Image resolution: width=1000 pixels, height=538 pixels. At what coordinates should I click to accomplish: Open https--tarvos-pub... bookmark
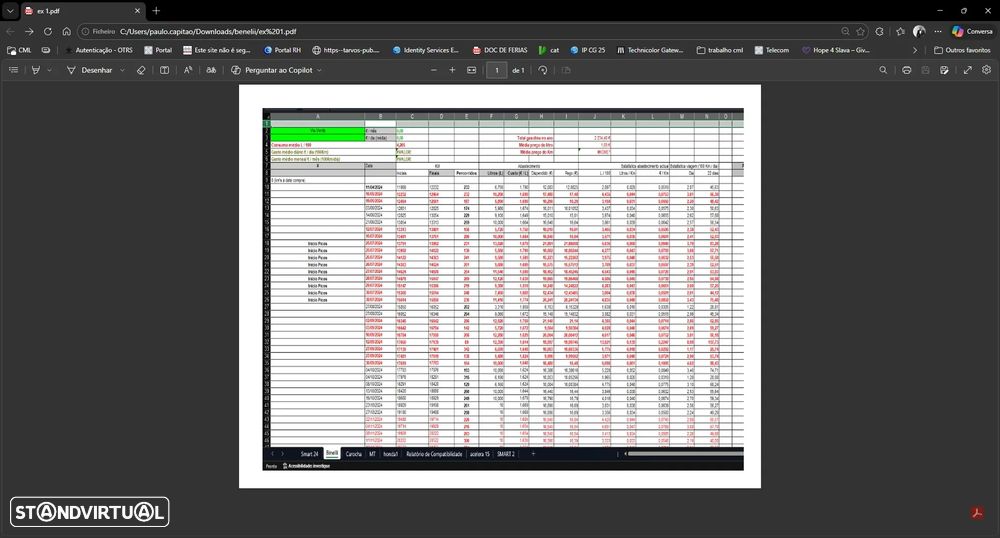[346, 50]
